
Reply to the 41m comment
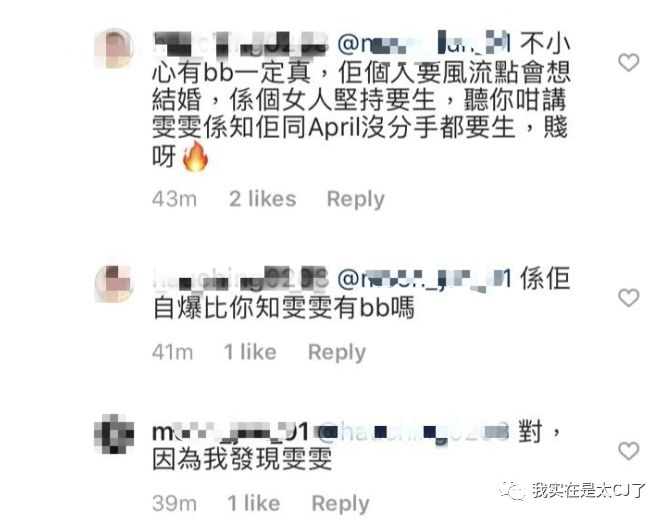(x=337, y=352)
